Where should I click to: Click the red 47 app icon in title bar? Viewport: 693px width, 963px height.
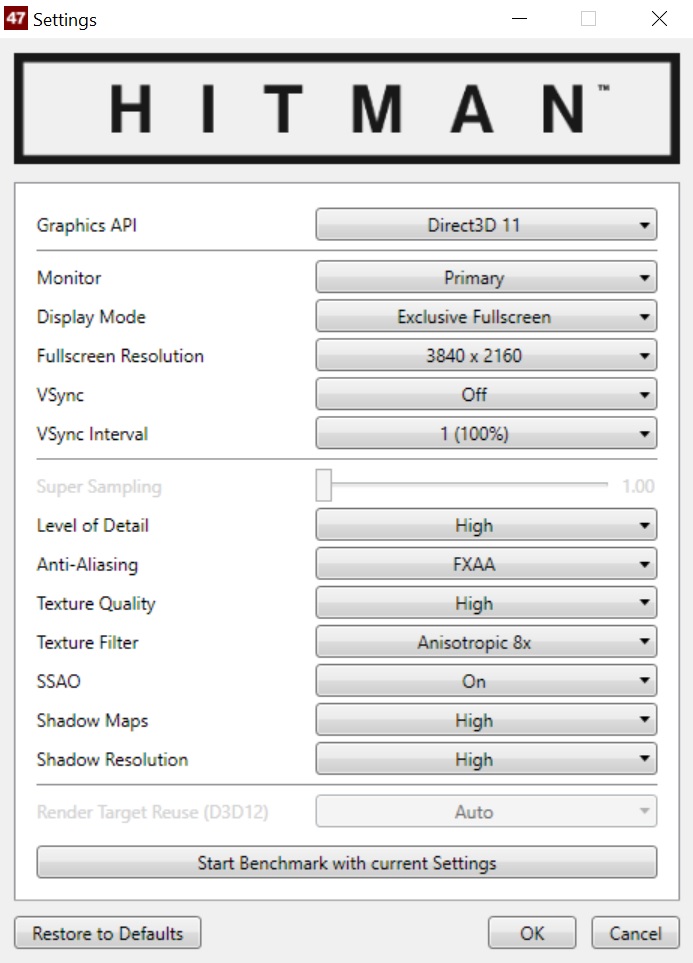pos(15,18)
